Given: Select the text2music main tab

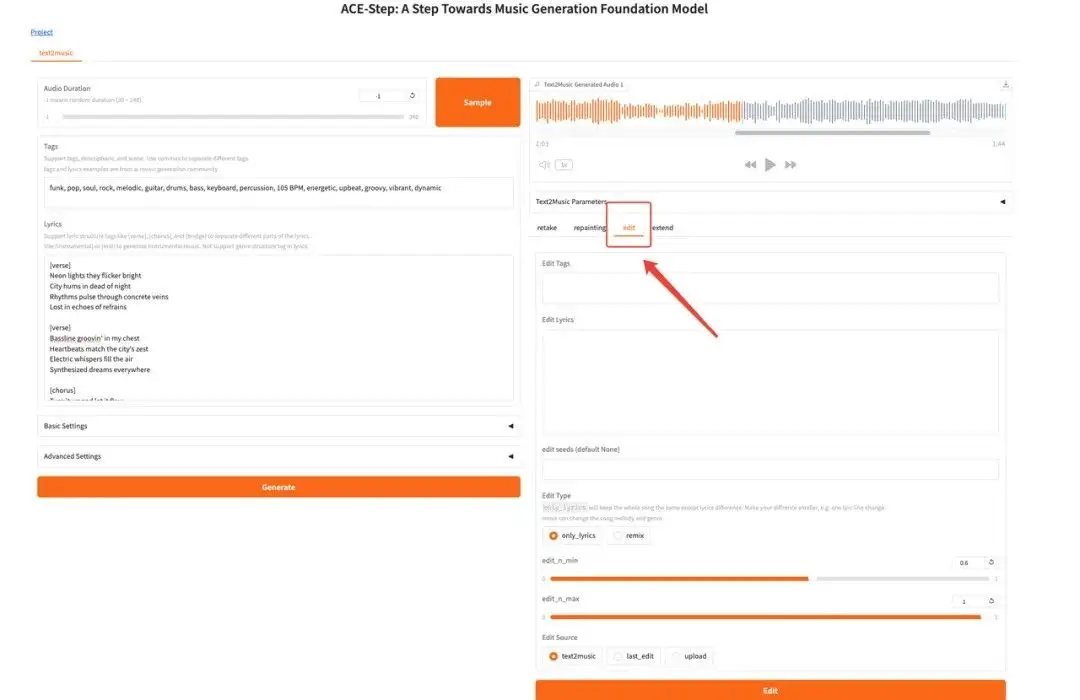Looking at the screenshot, I should point(56,53).
